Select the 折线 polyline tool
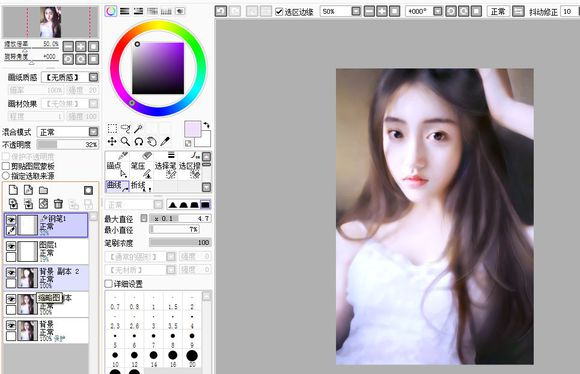This screenshot has height=374, width=580. [141, 186]
